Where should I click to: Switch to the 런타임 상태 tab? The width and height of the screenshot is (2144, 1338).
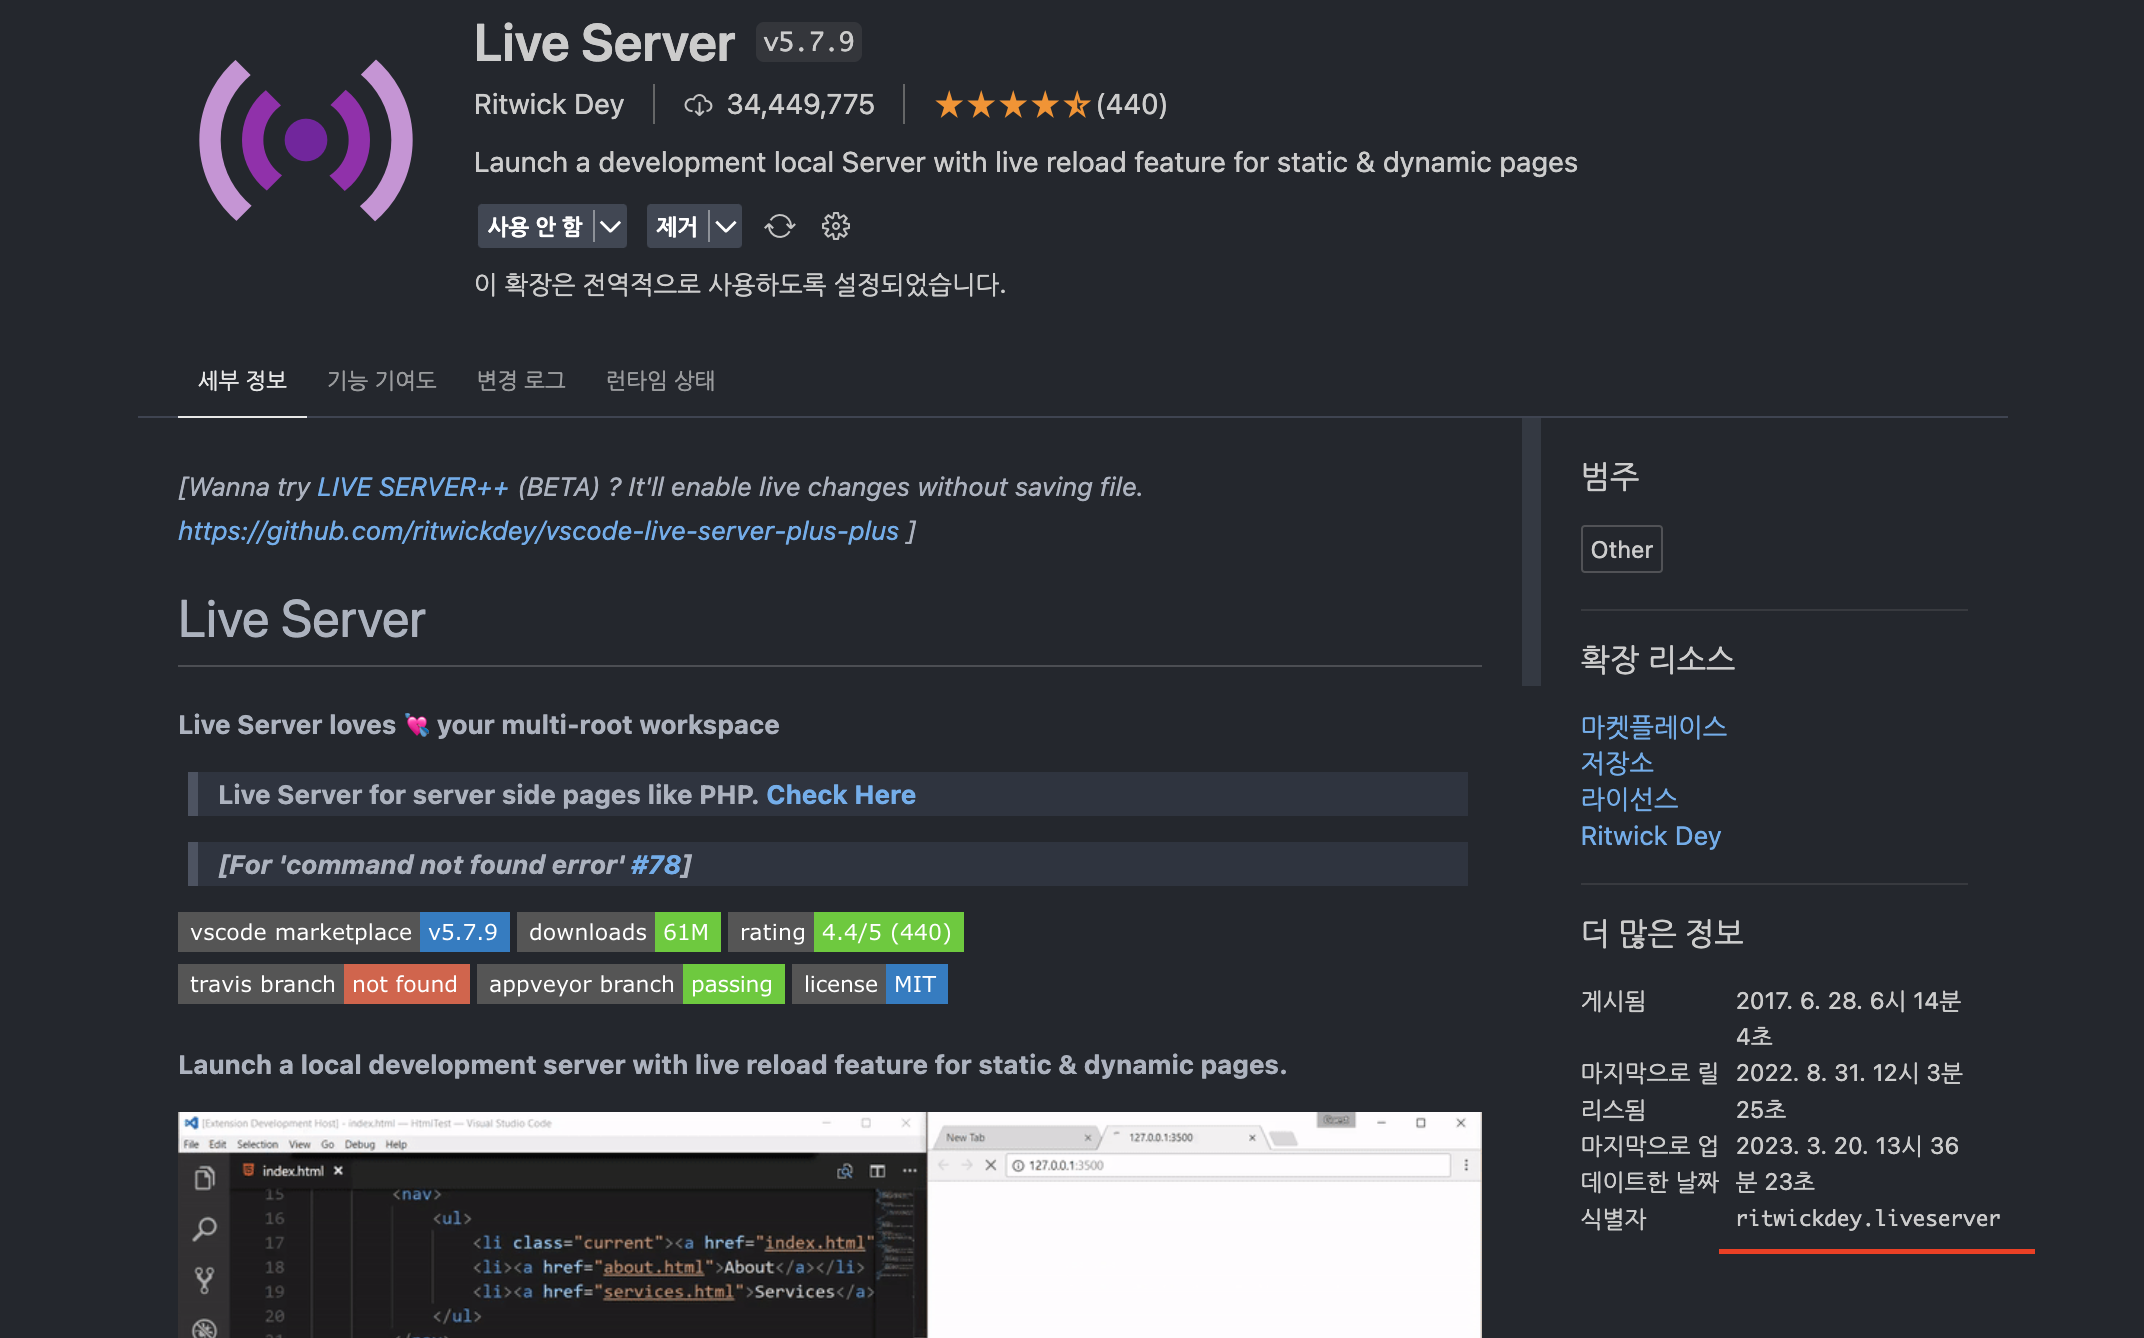click(660, 380)
